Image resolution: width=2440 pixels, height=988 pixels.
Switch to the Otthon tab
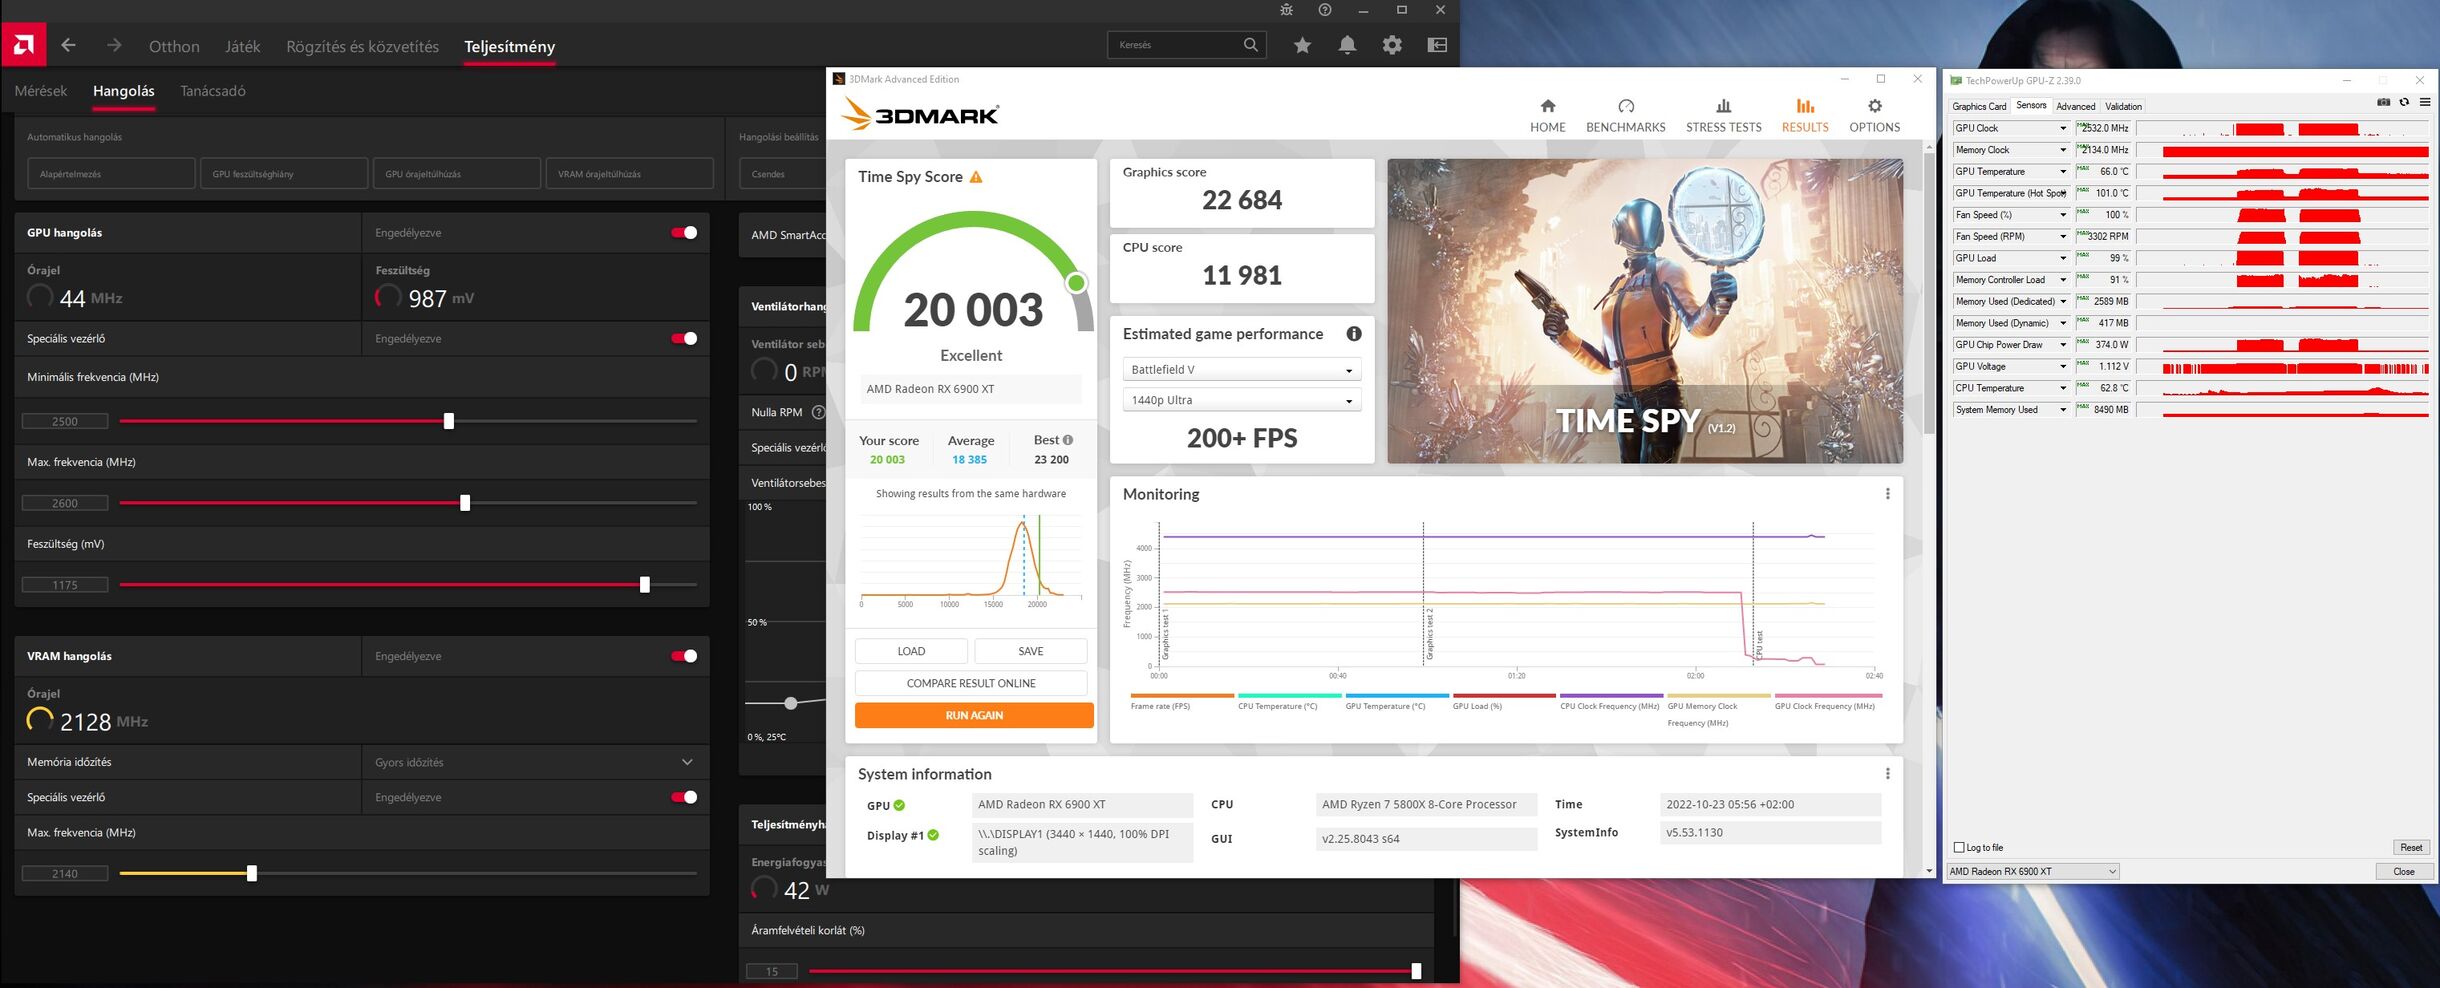(174, 47)
